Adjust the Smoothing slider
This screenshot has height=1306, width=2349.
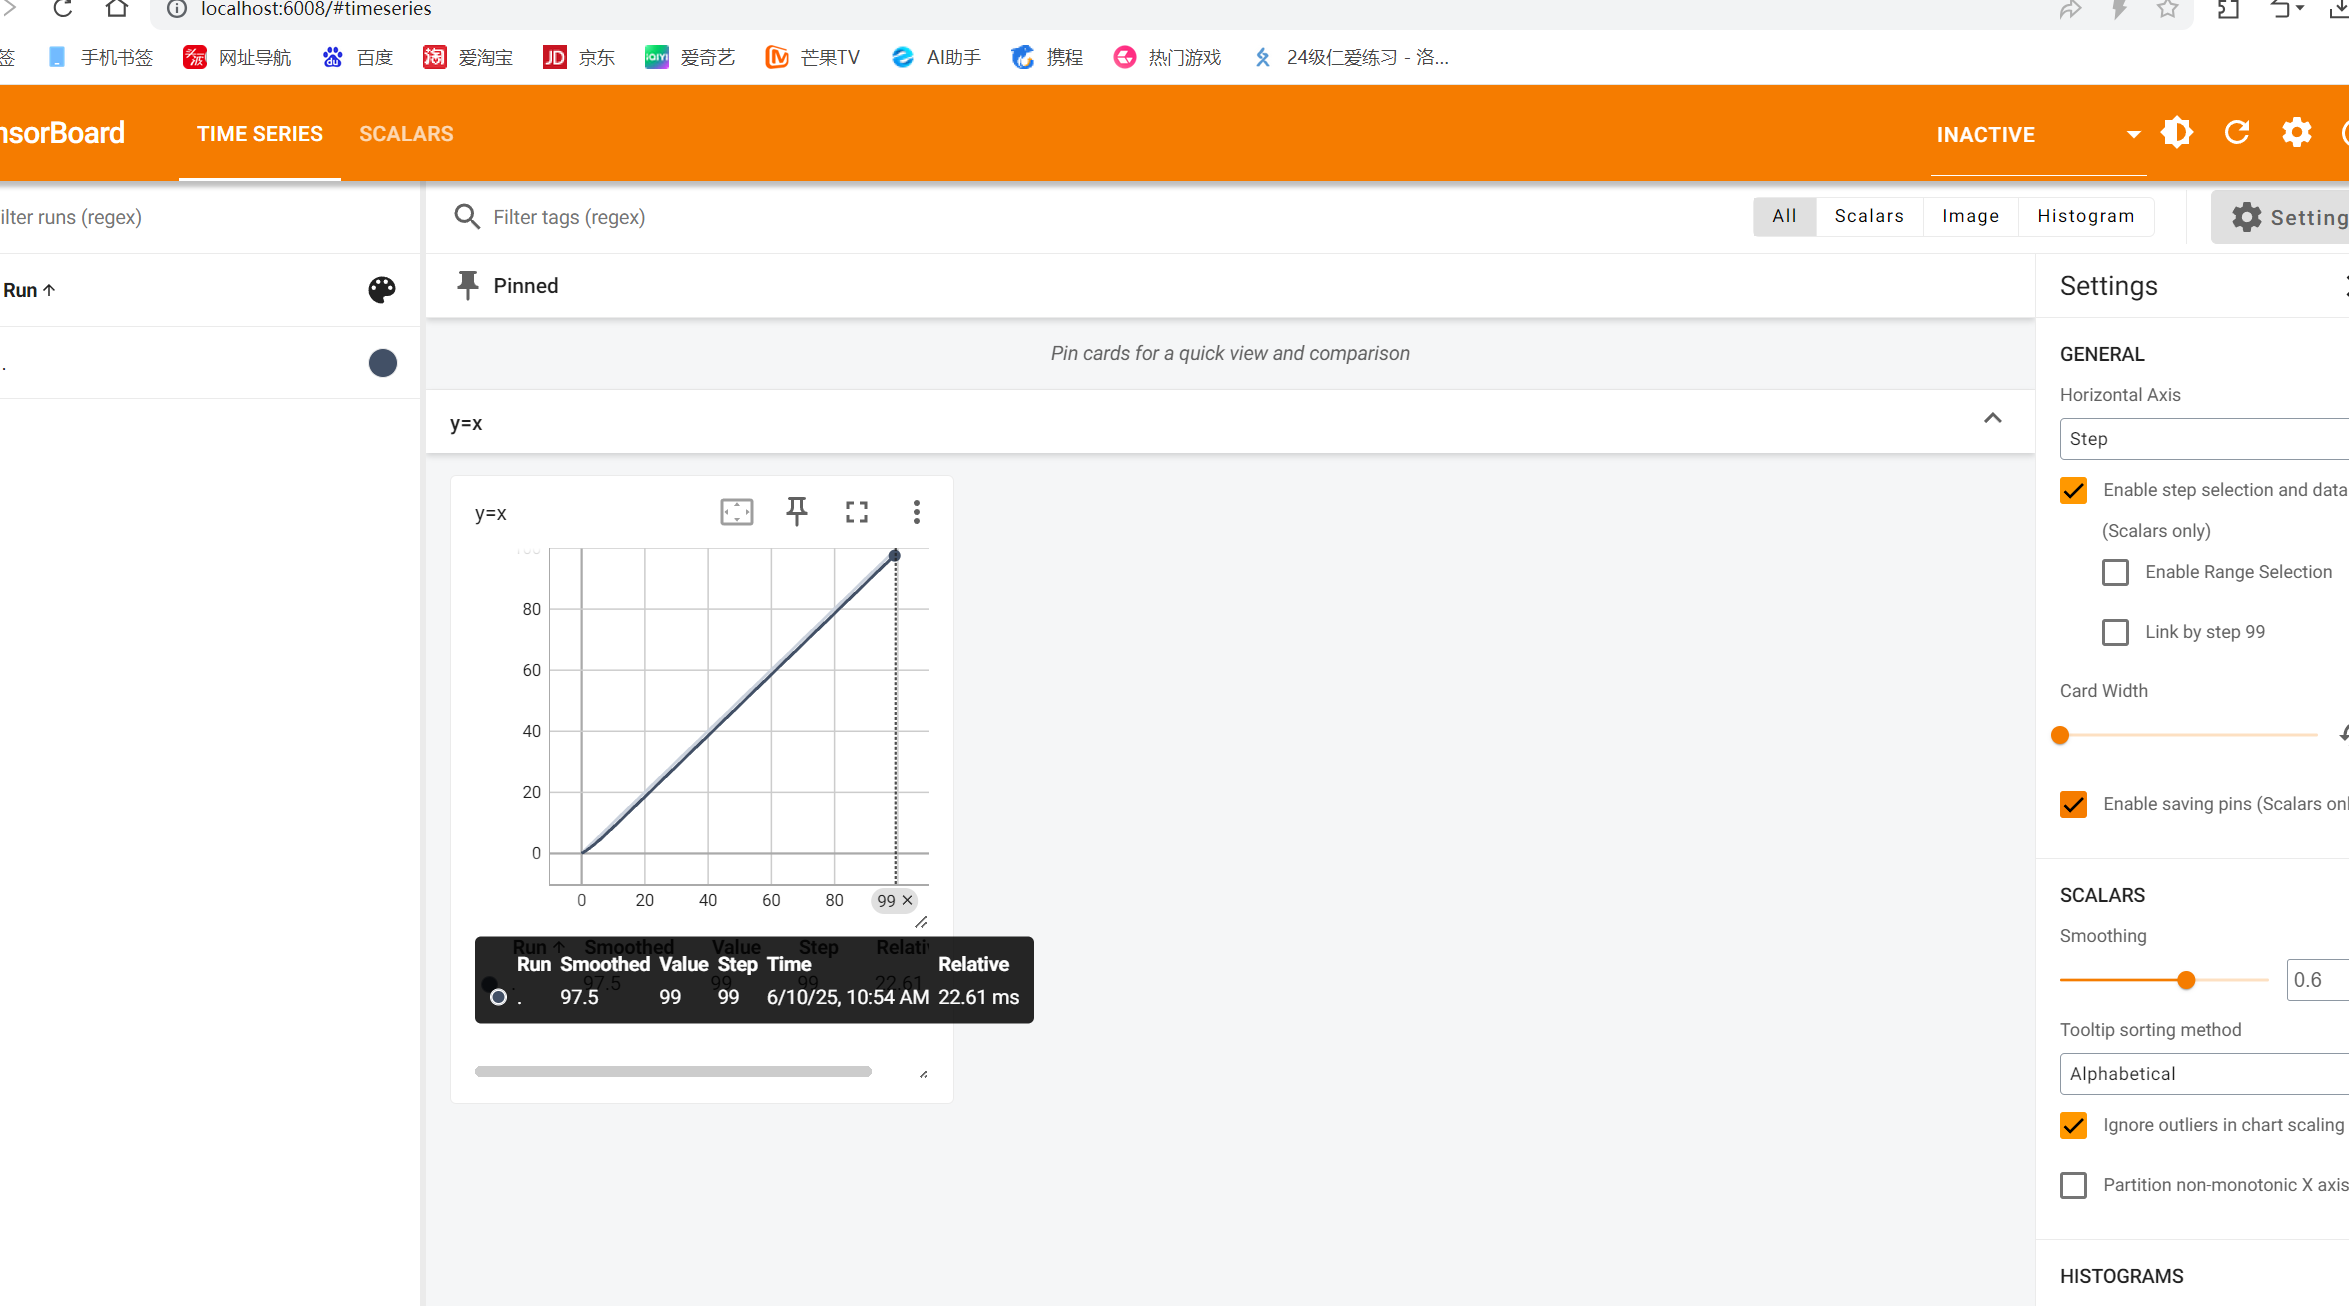coord(2186,980)
